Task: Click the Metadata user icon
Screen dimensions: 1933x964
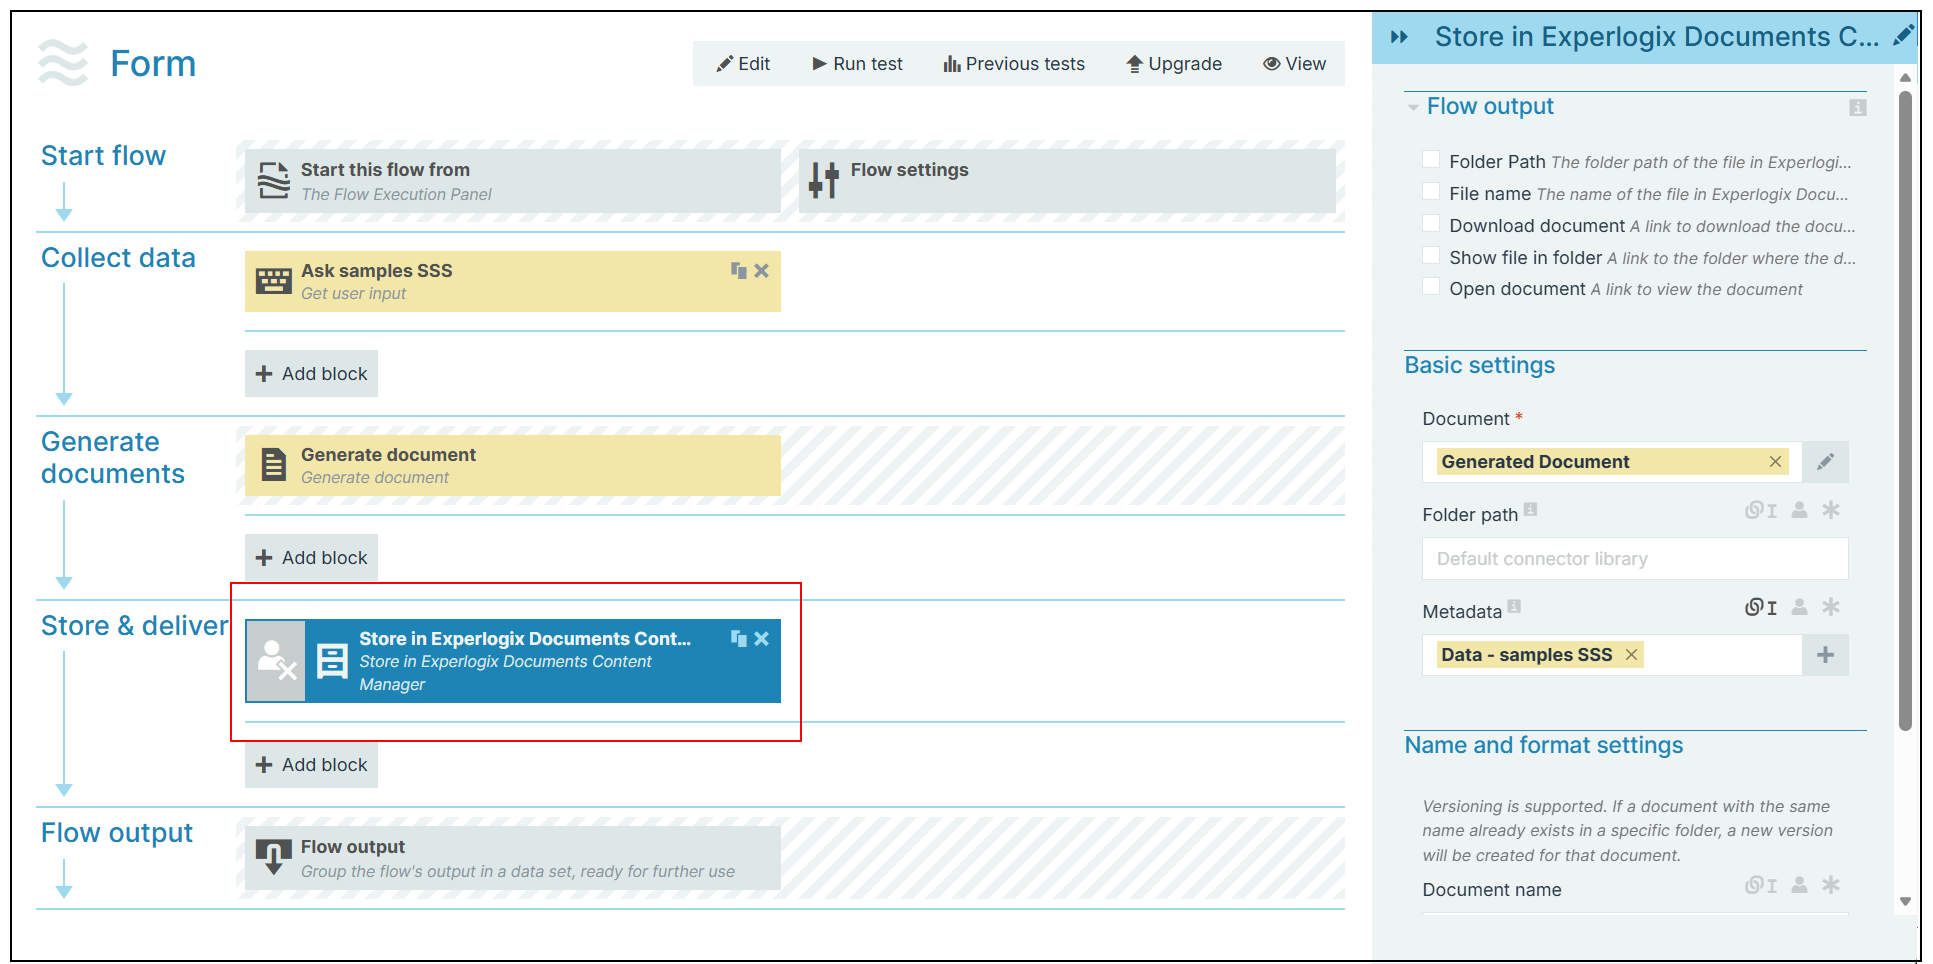Action: click(x=1799, y=607)
